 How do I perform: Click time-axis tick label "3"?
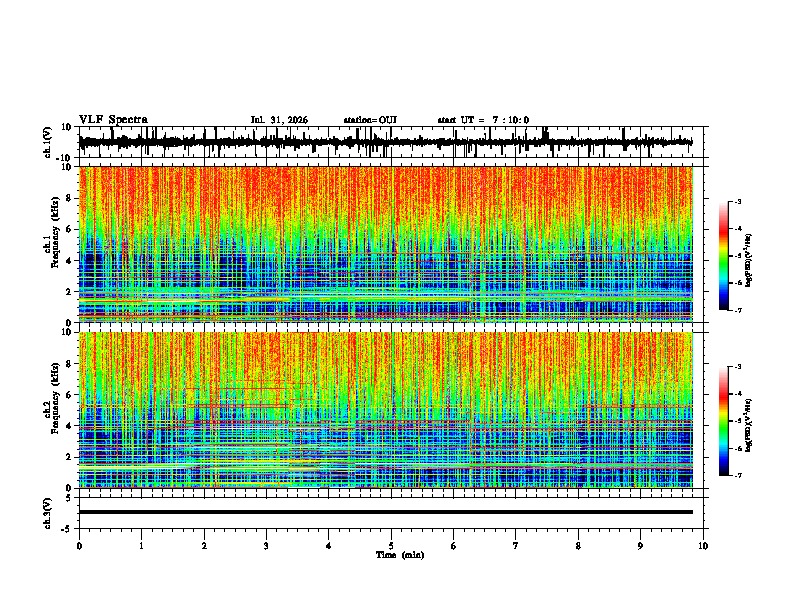[x=266, y=546]
